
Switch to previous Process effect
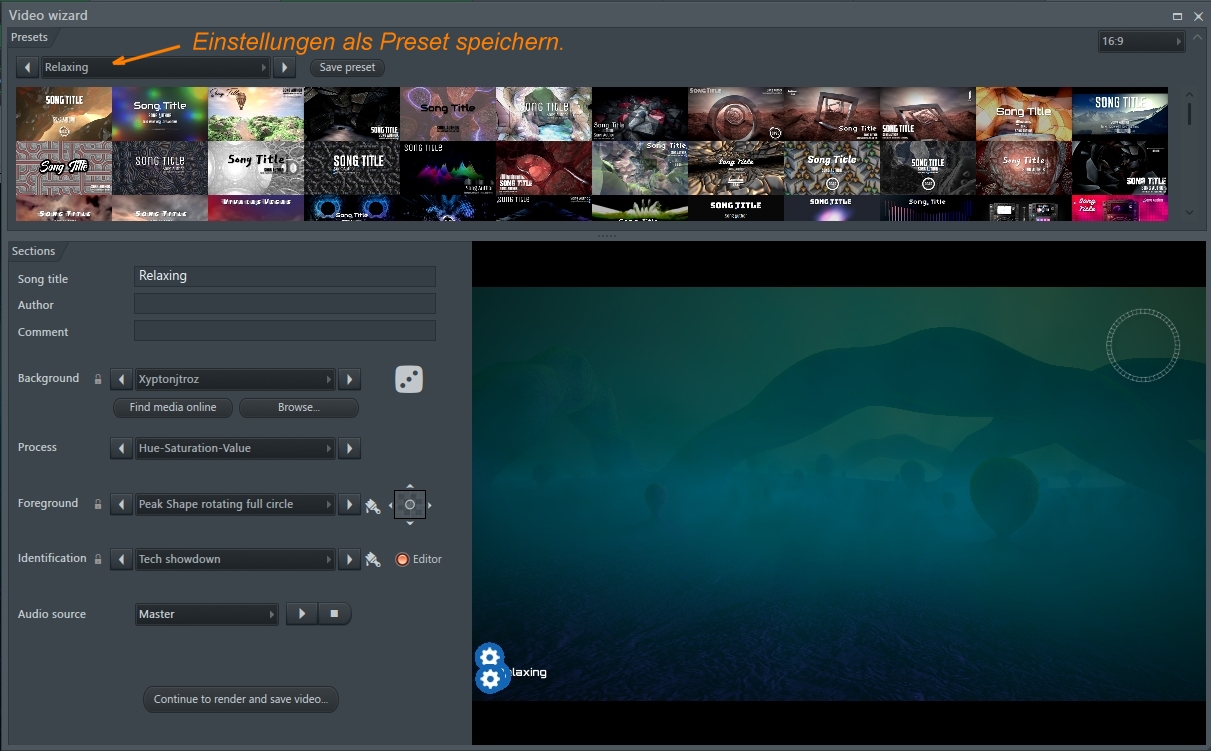tap(121, 448)
